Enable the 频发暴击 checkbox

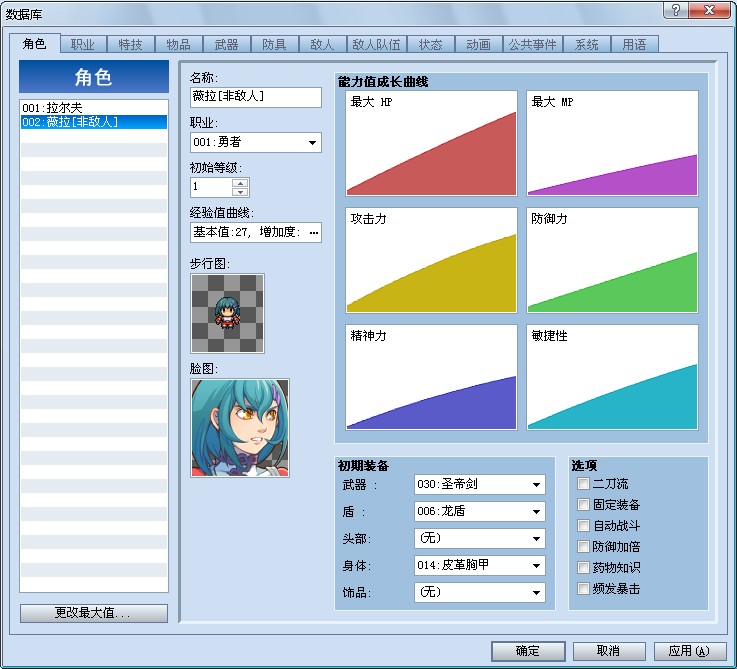(x=583, y=588)
